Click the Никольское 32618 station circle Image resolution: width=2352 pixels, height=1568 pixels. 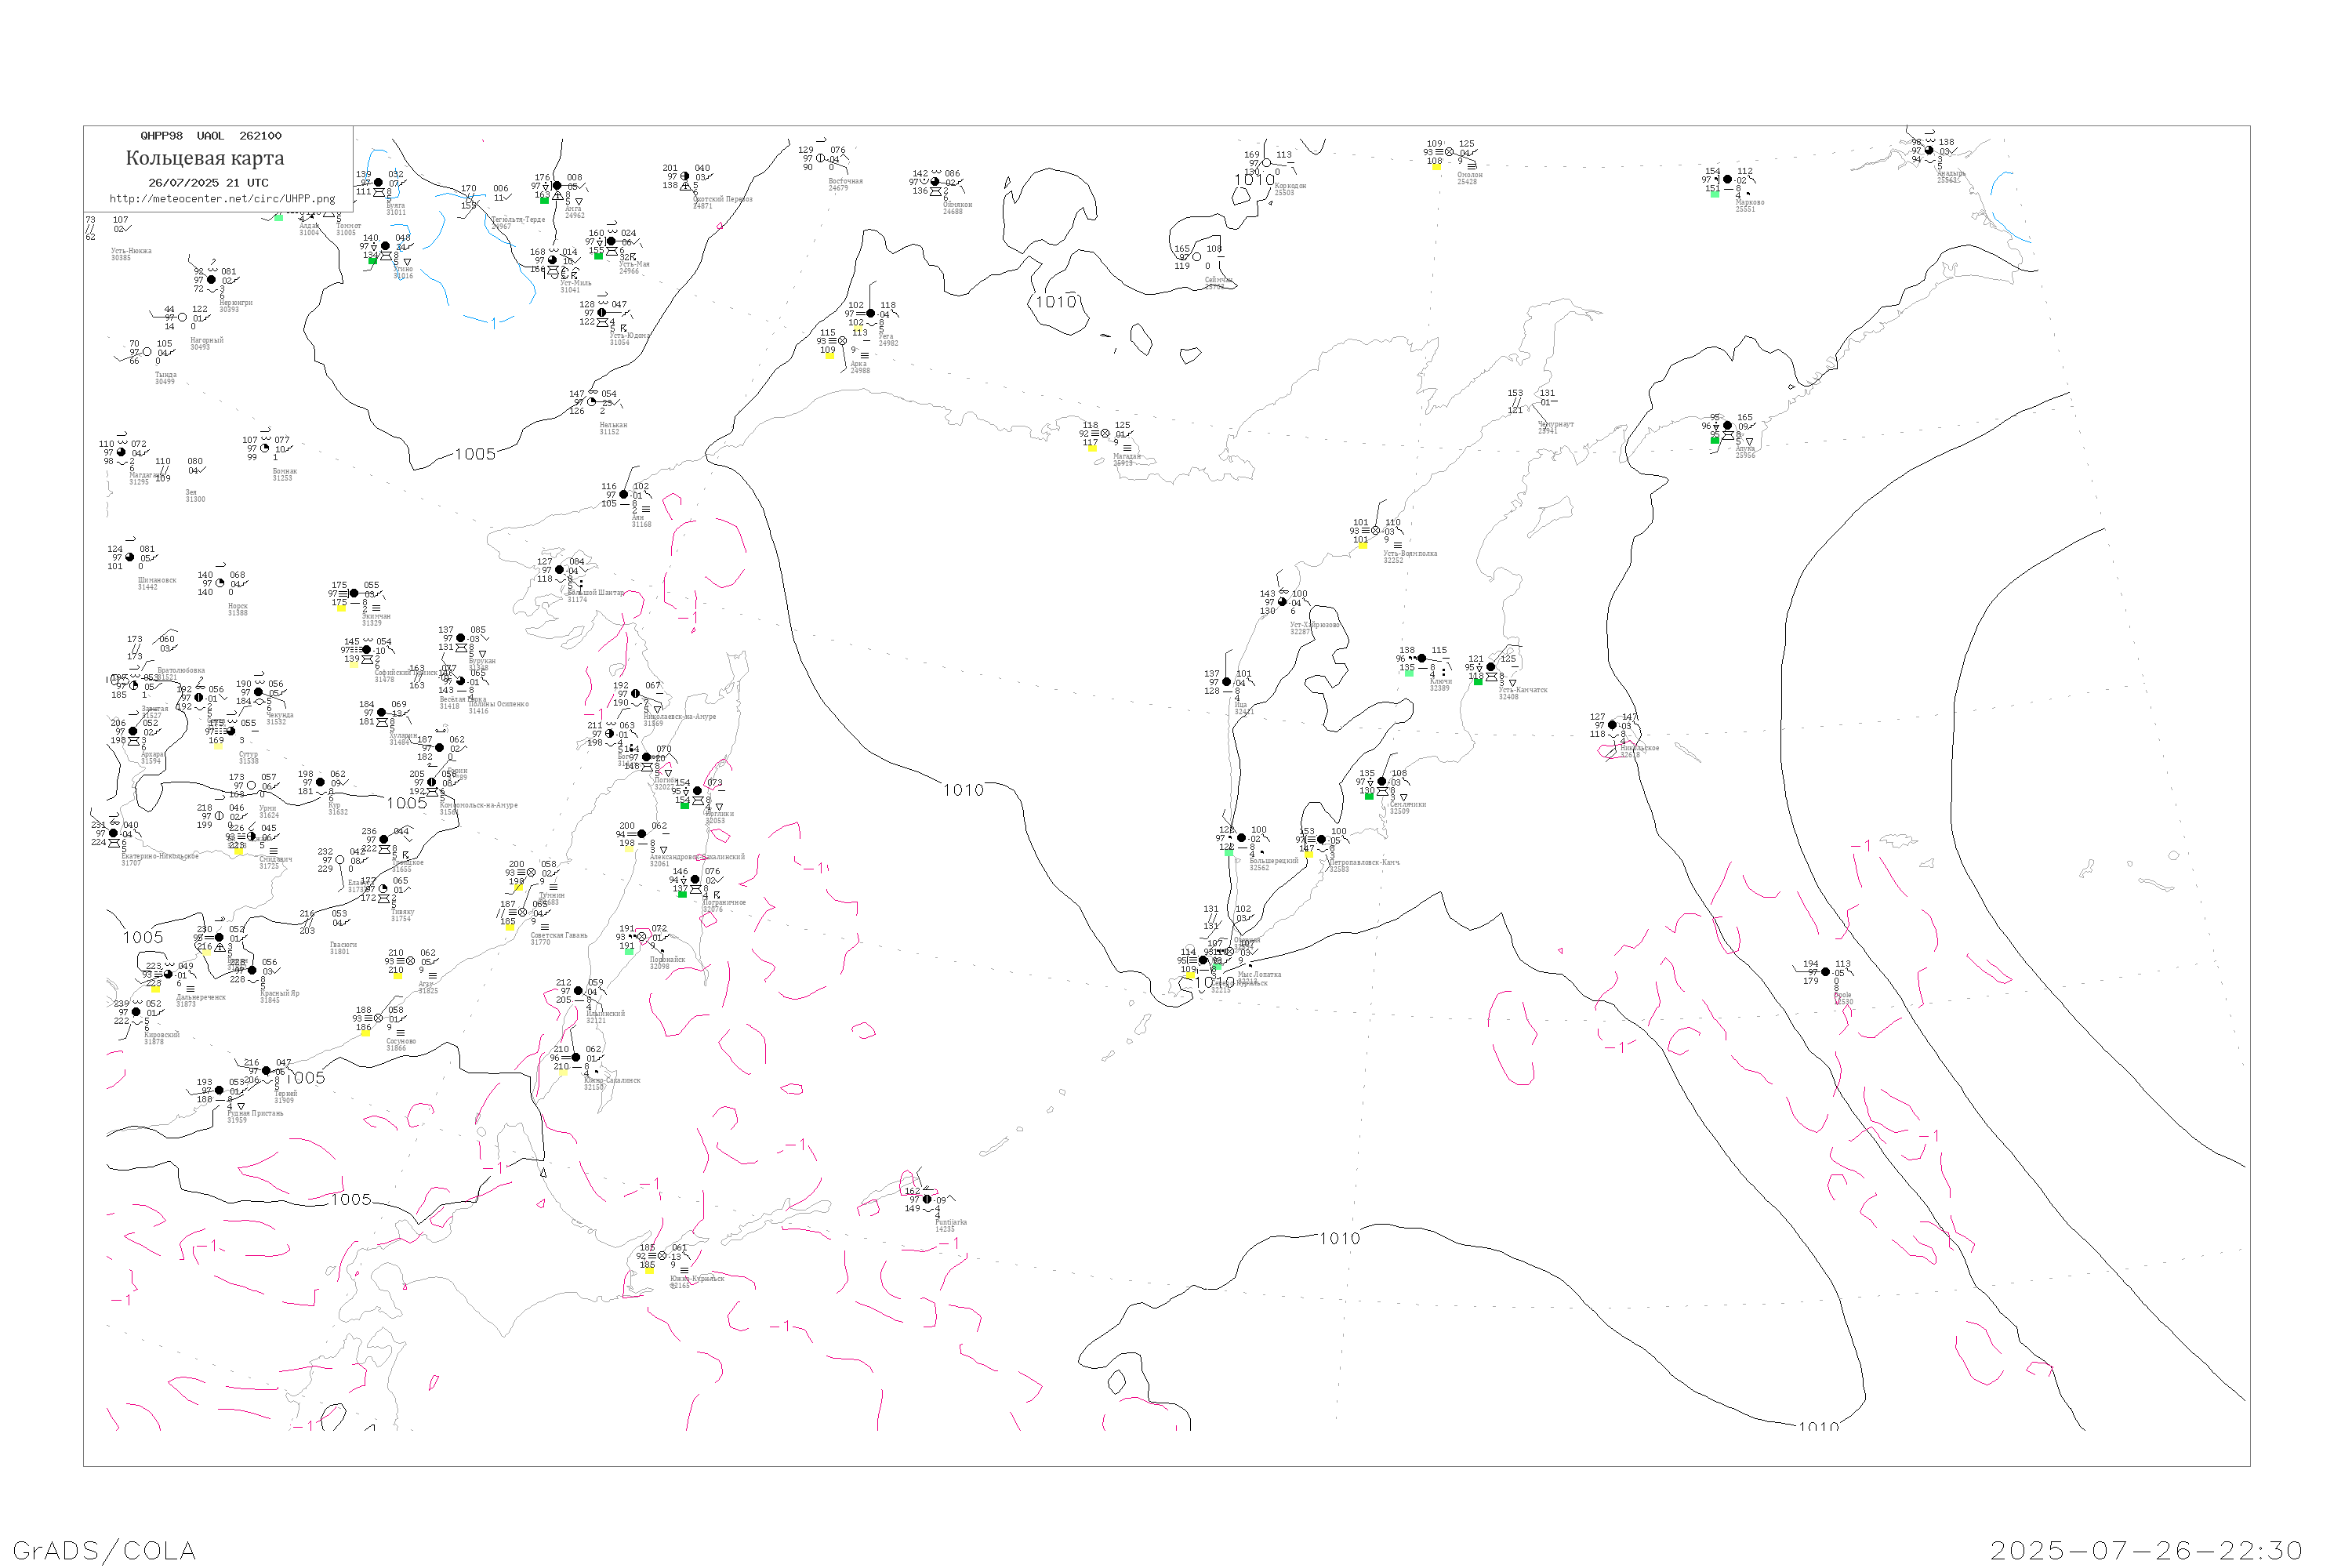[x=1612, y=726]
